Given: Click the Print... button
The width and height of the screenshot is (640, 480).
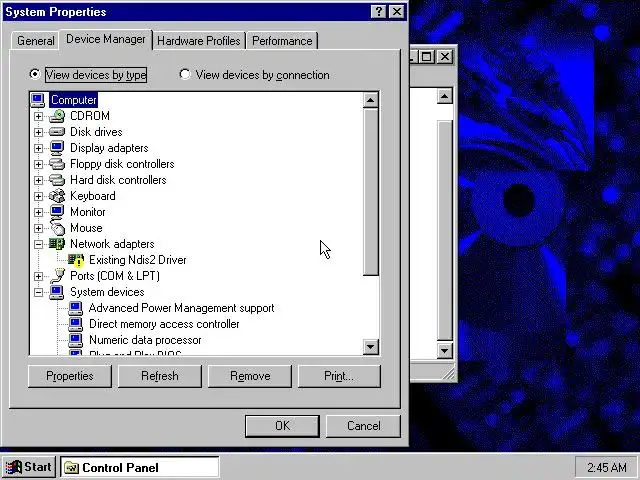Looking at the screenshot, I should coord(339,376).
